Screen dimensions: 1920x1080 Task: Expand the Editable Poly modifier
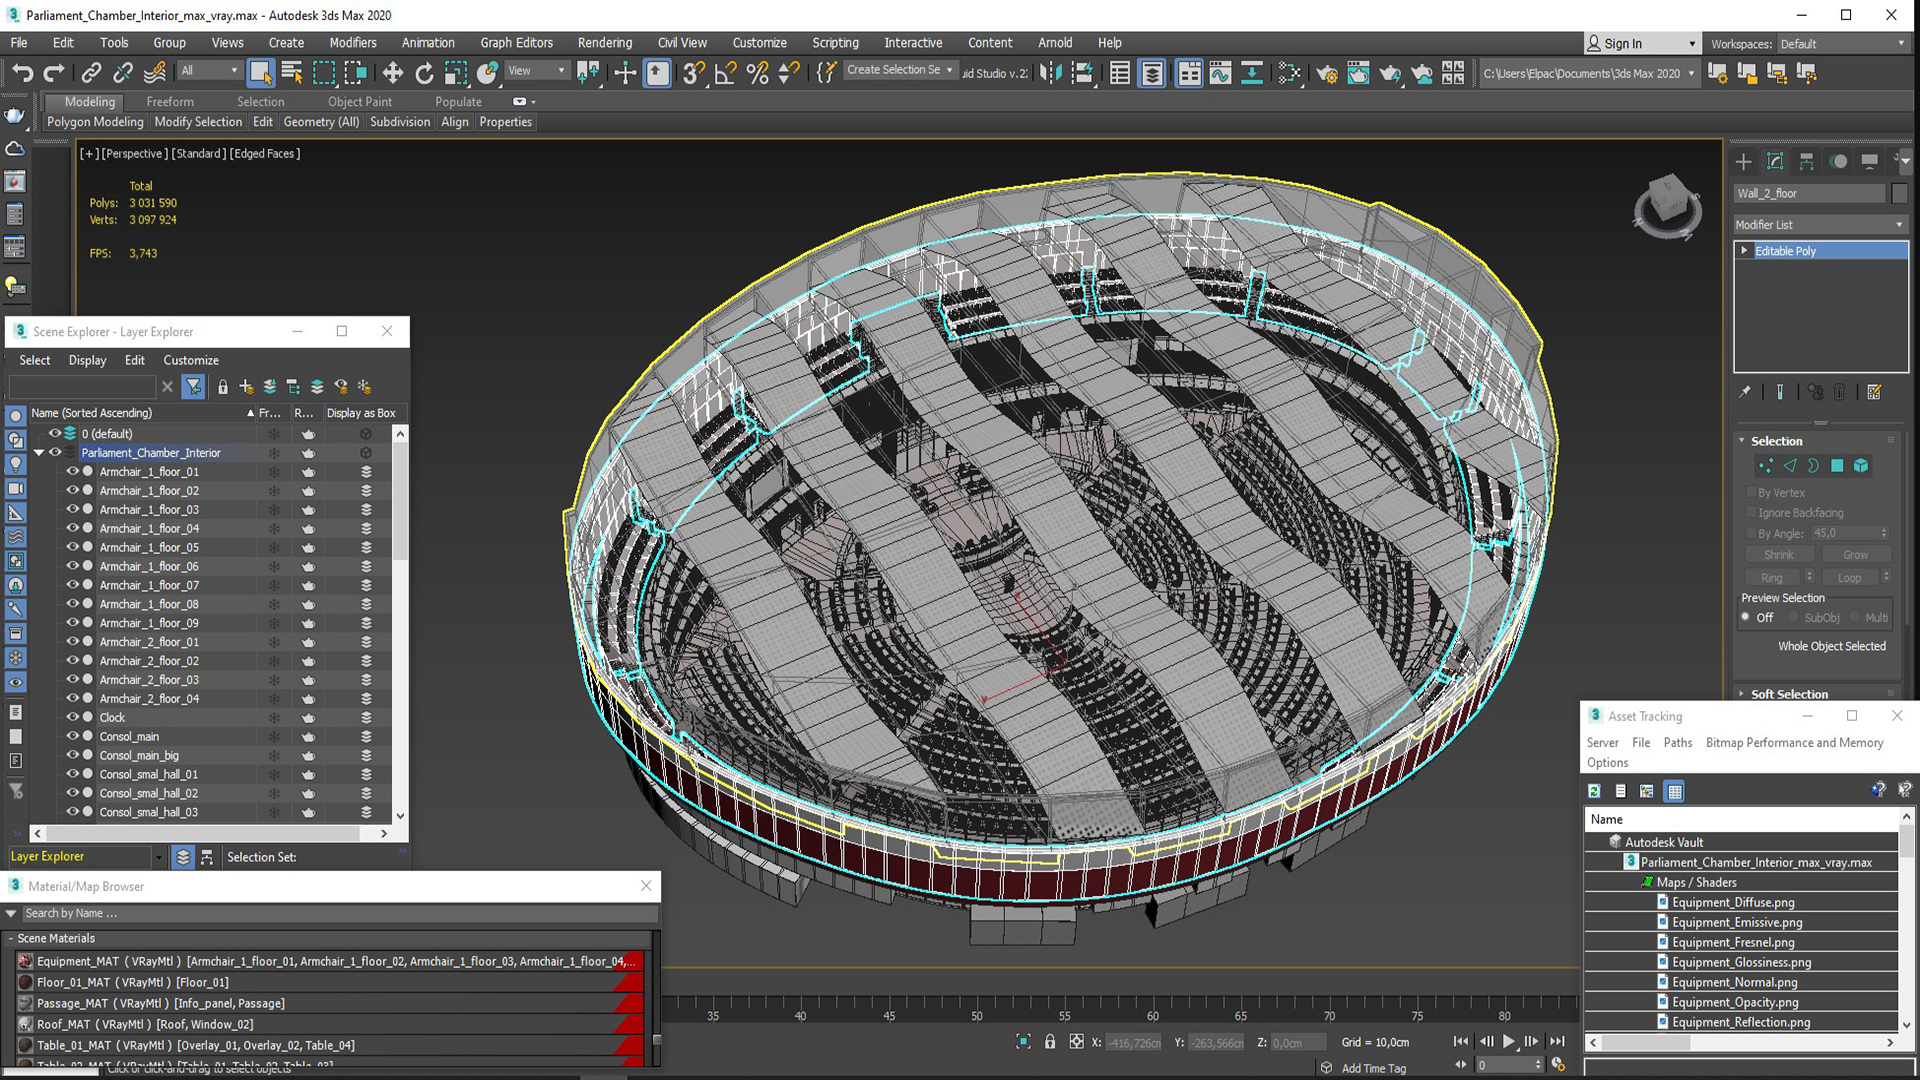[x=1744, y=251]
